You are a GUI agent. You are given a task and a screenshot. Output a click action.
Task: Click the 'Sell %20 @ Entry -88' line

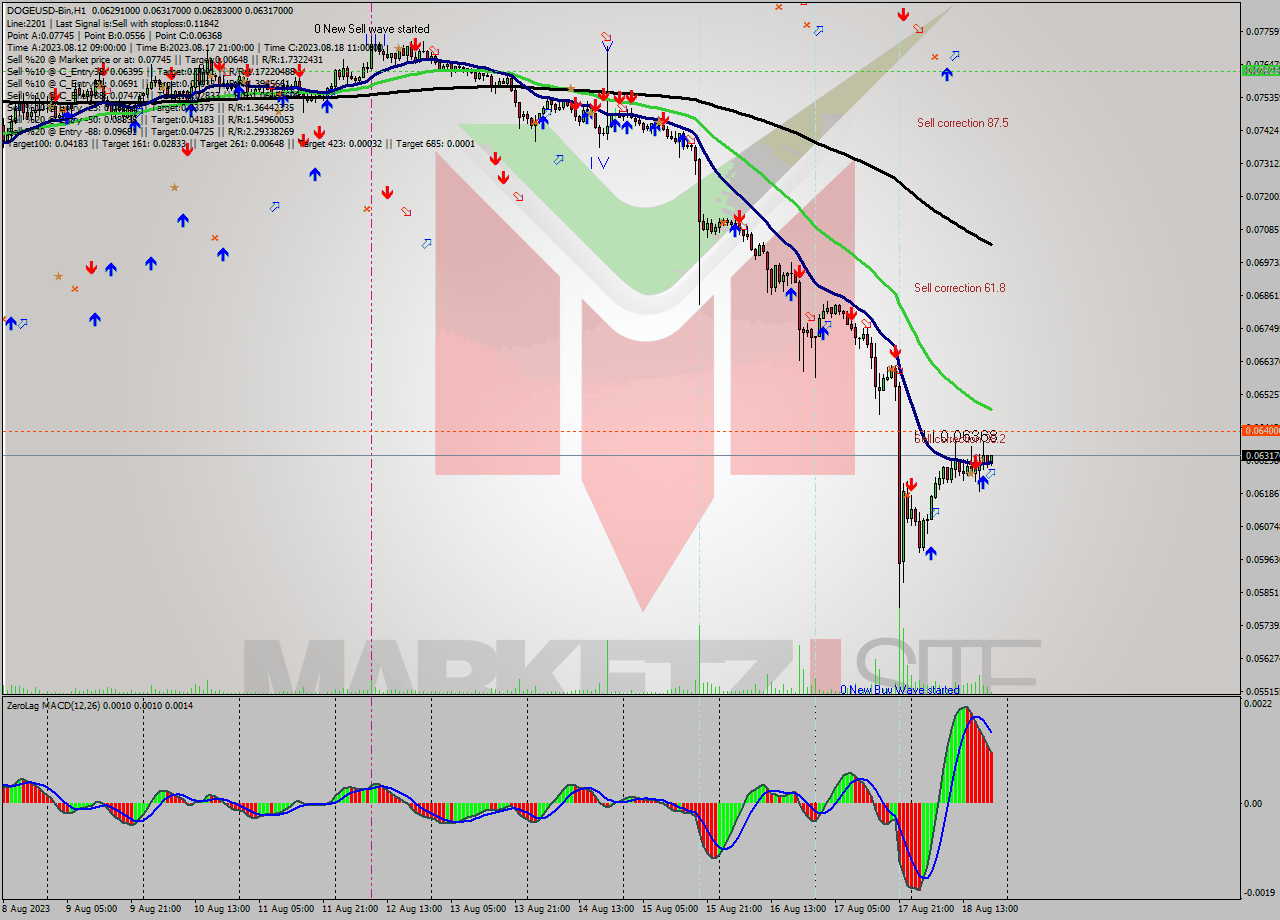click(x=150, y=131)
